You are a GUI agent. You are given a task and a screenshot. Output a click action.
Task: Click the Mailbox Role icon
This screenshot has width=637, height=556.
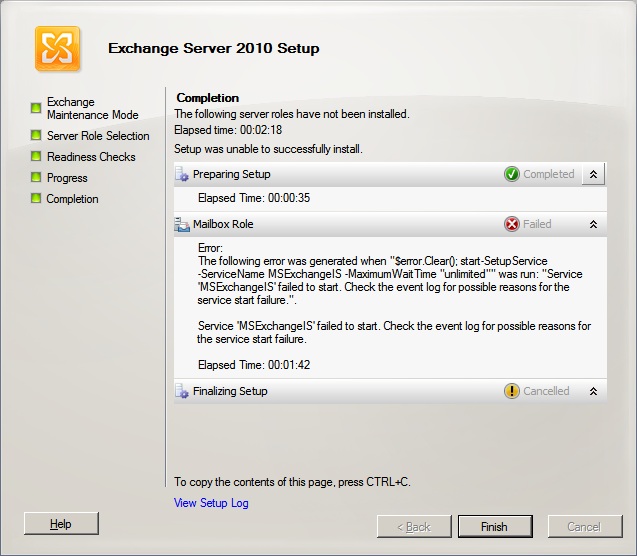(182, 224)
